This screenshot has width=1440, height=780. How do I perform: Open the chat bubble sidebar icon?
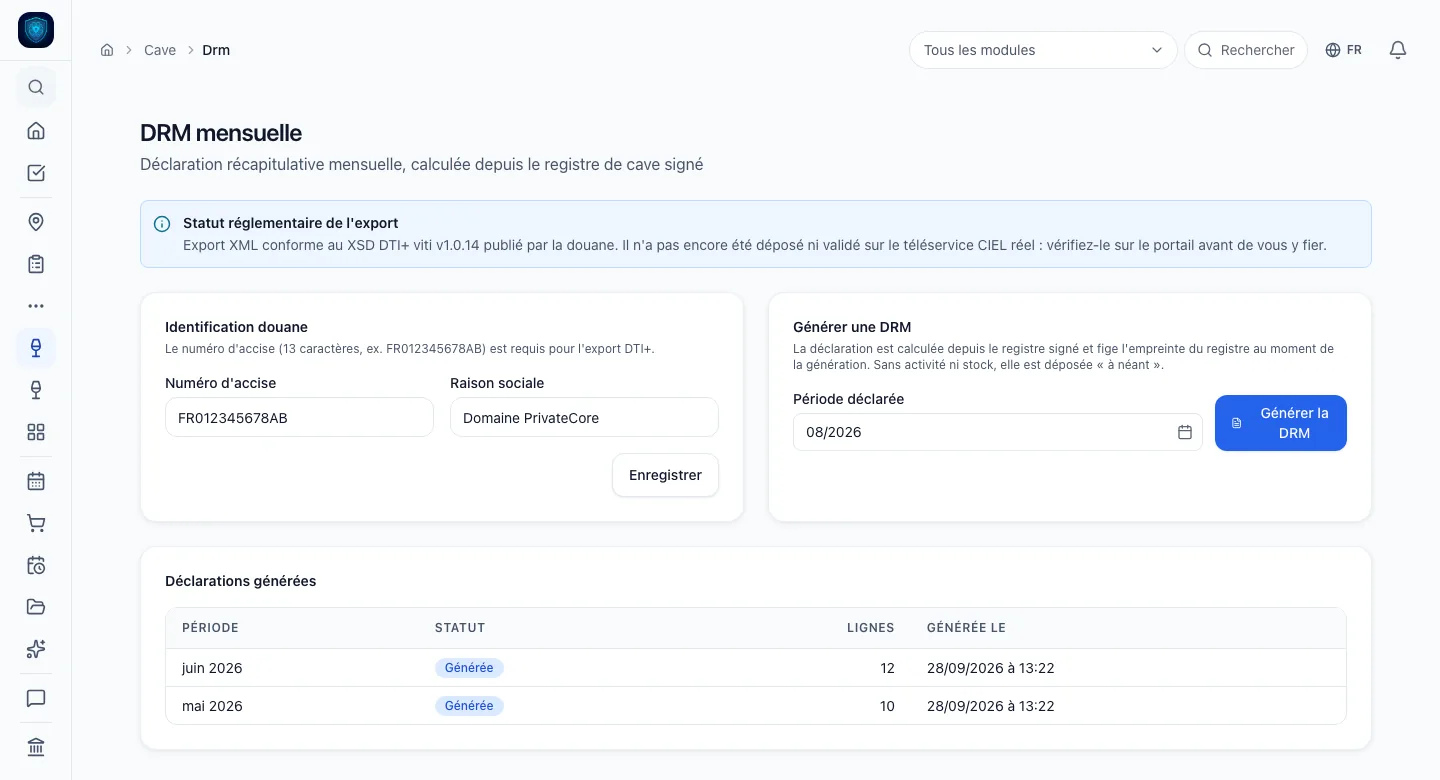(36, 698)
